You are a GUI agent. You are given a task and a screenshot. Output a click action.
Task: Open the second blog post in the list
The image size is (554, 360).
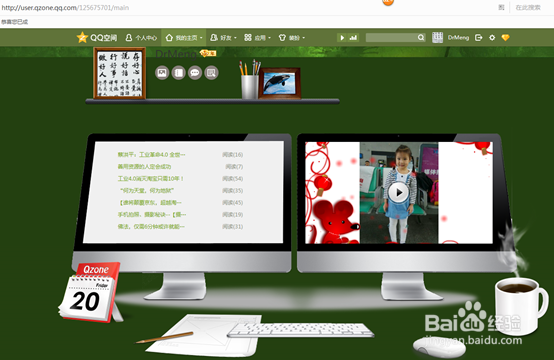[144, 167]
